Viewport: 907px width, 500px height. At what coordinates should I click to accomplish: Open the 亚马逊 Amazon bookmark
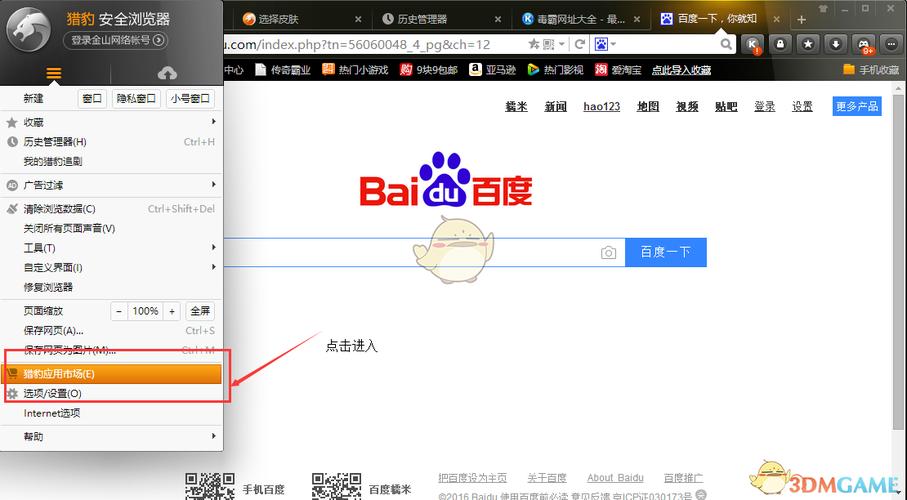[492, 70]
